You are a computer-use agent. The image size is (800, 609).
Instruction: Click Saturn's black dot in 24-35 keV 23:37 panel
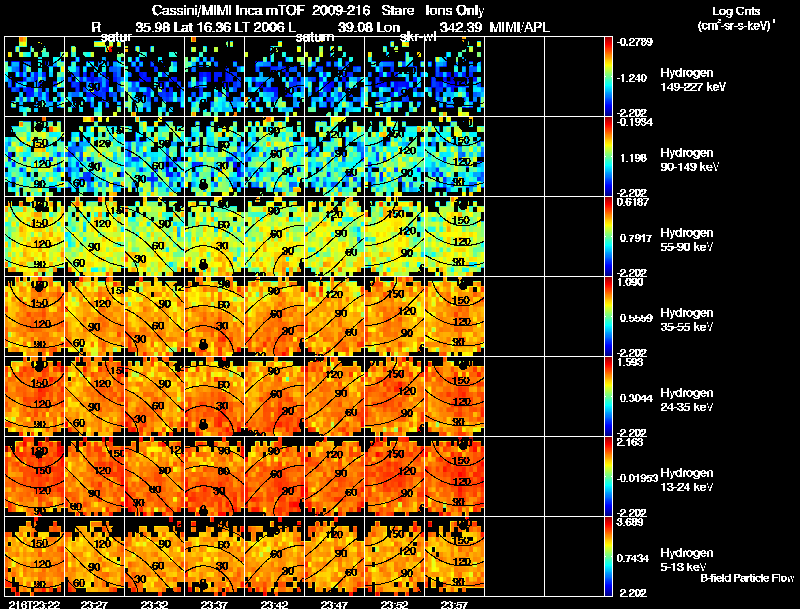click(x=203, y=425)
